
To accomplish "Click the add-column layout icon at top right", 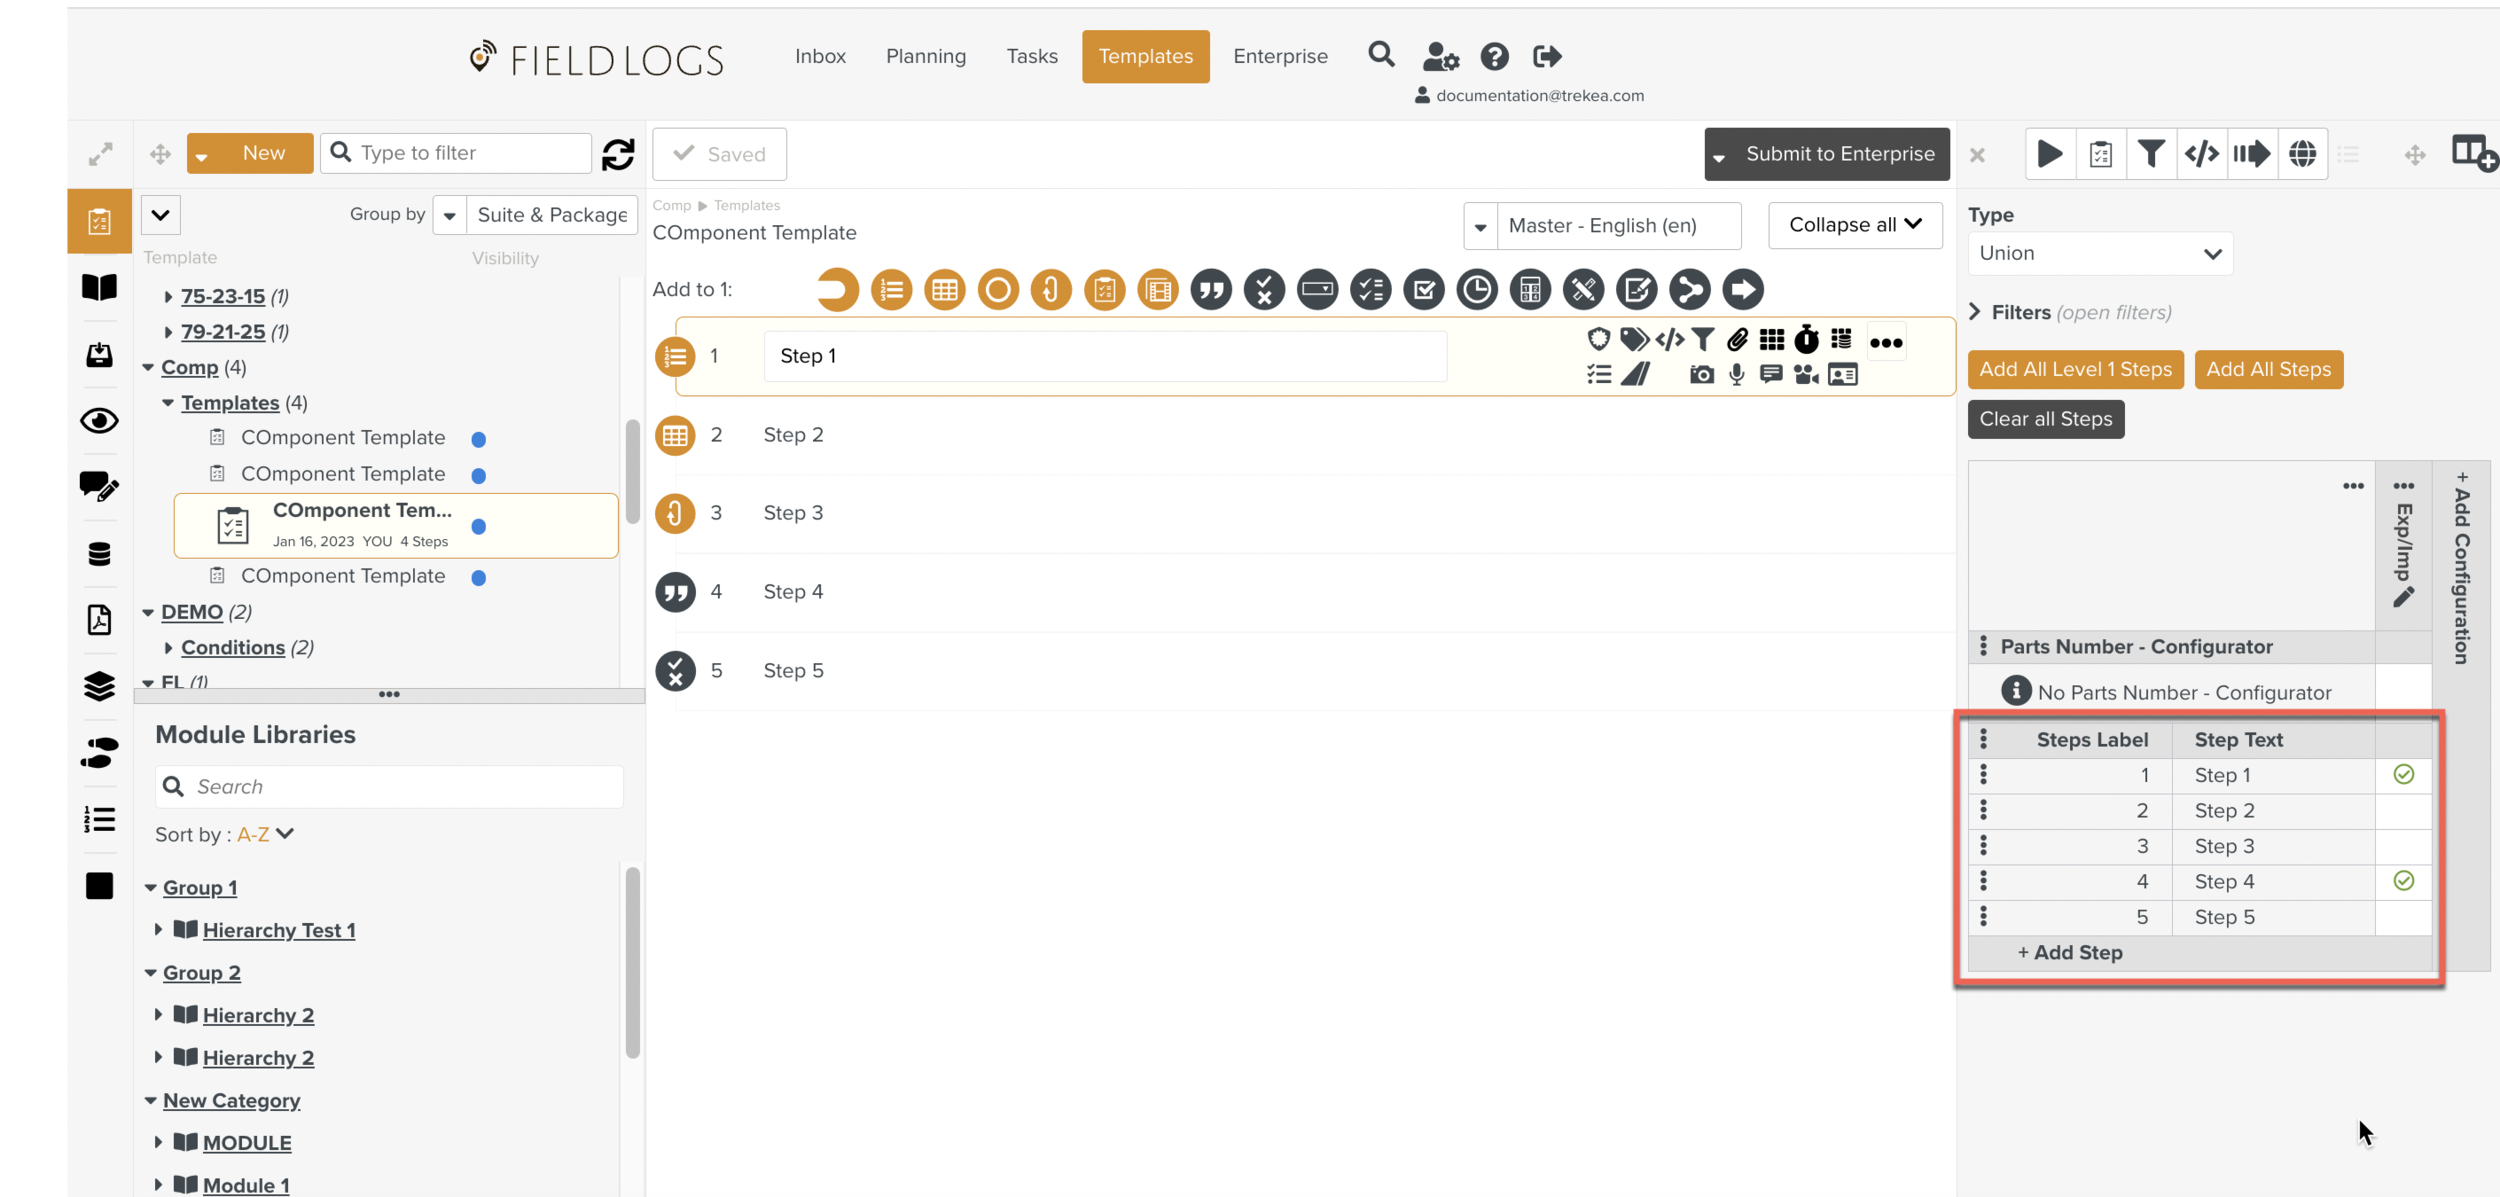I will (x=2474, y=154).
